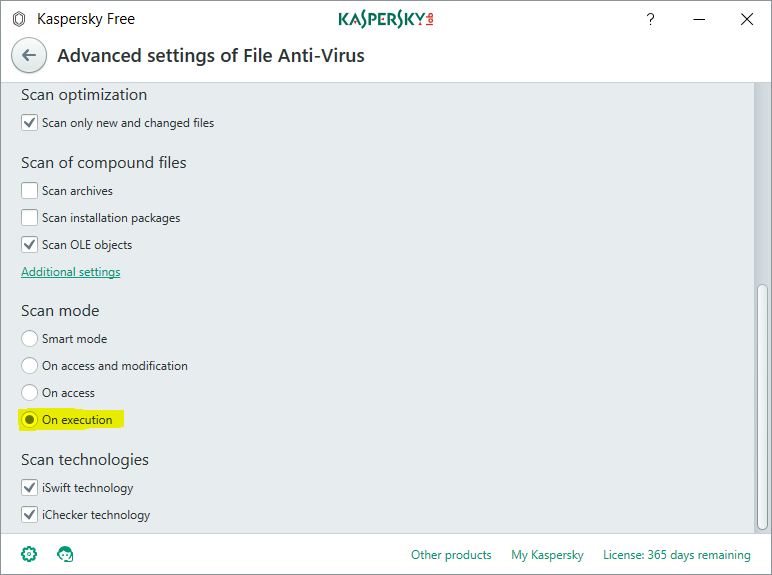Click the Kaspersky Lab logo
Screen dimensions: 772x575
pos(386,19)
